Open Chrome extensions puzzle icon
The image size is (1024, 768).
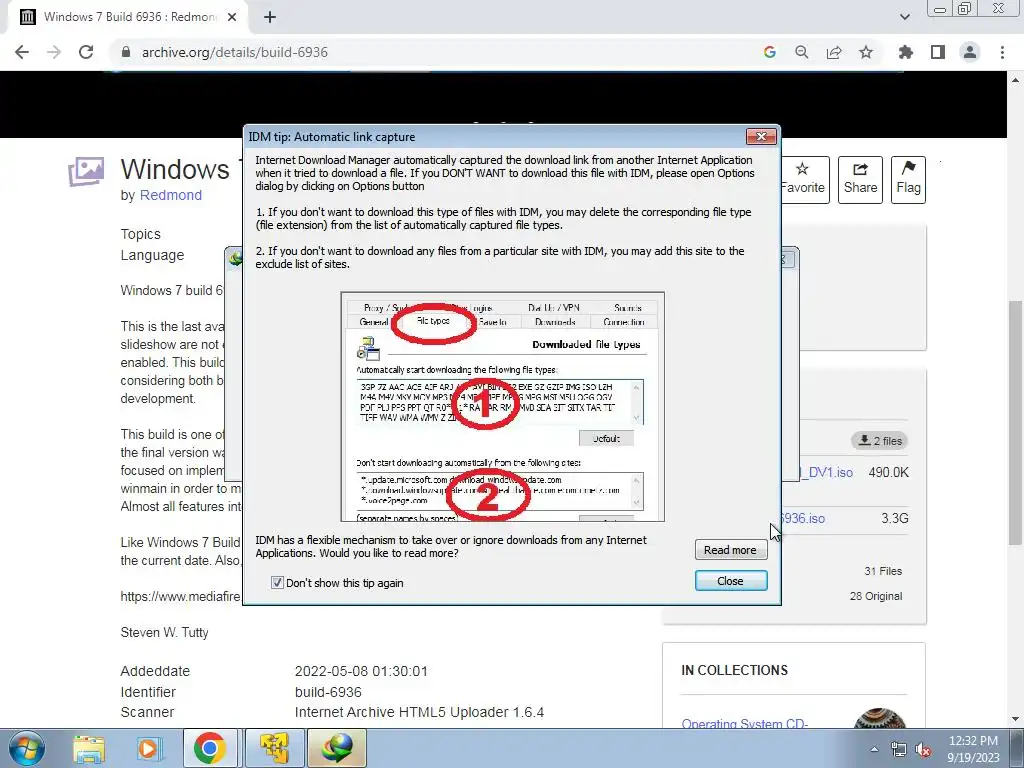(x=906, y=52)
